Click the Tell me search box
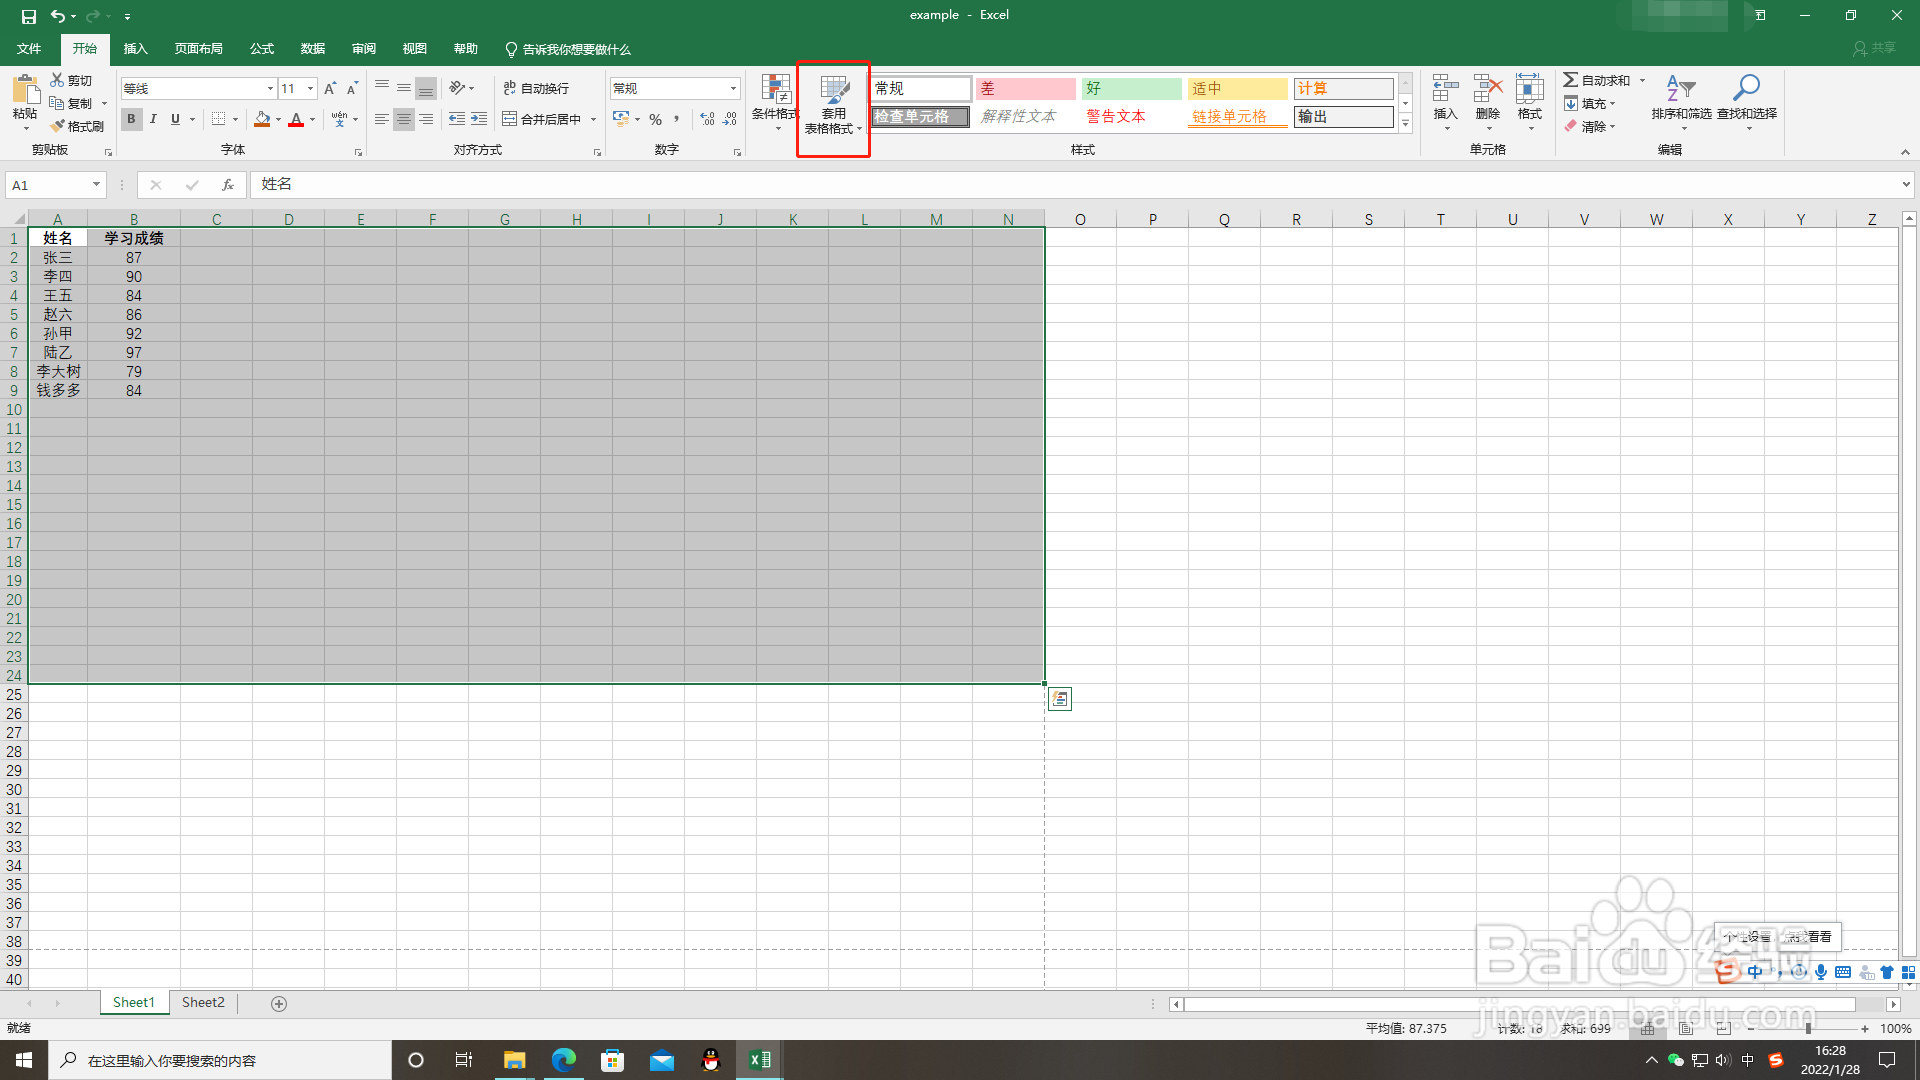 coord(575,49)
